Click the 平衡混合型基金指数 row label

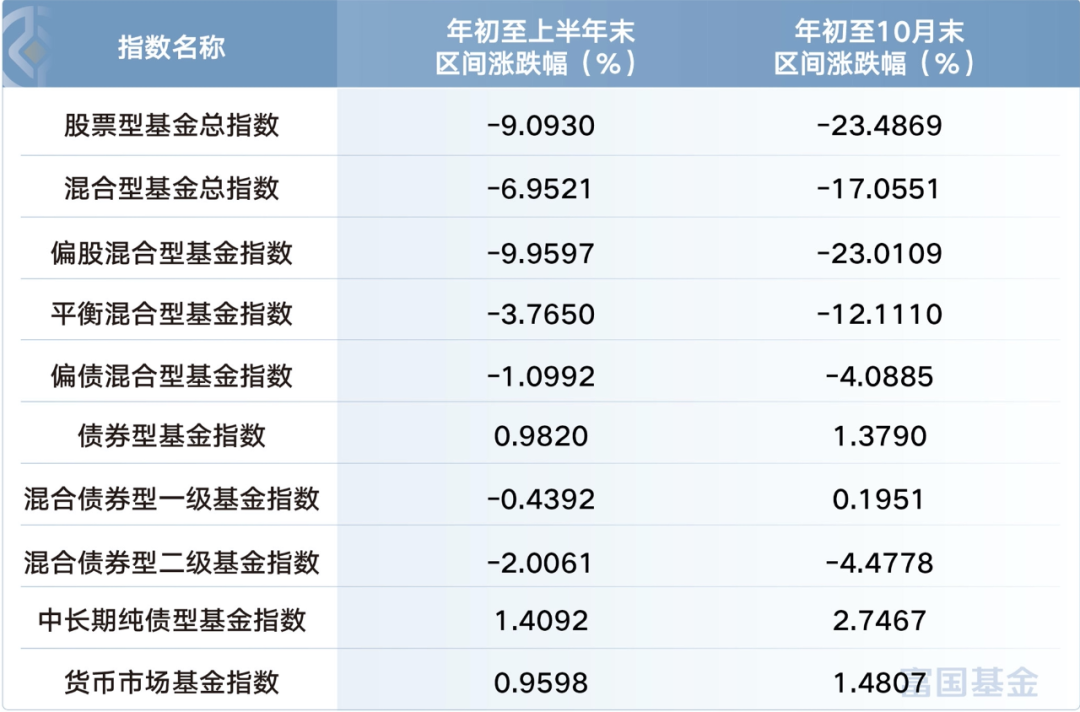click(172, 314)
